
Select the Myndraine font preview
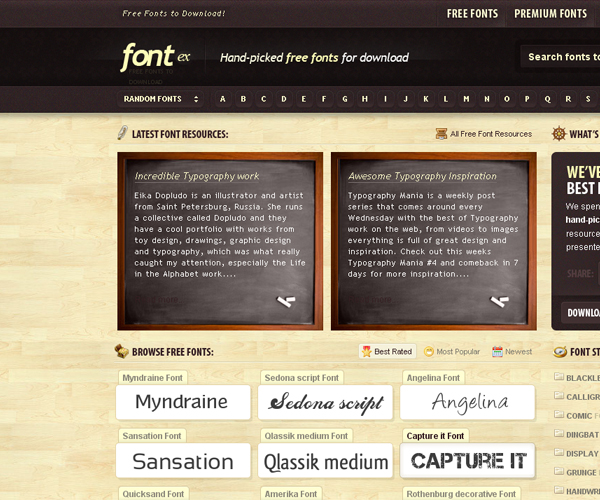(183, 402)
